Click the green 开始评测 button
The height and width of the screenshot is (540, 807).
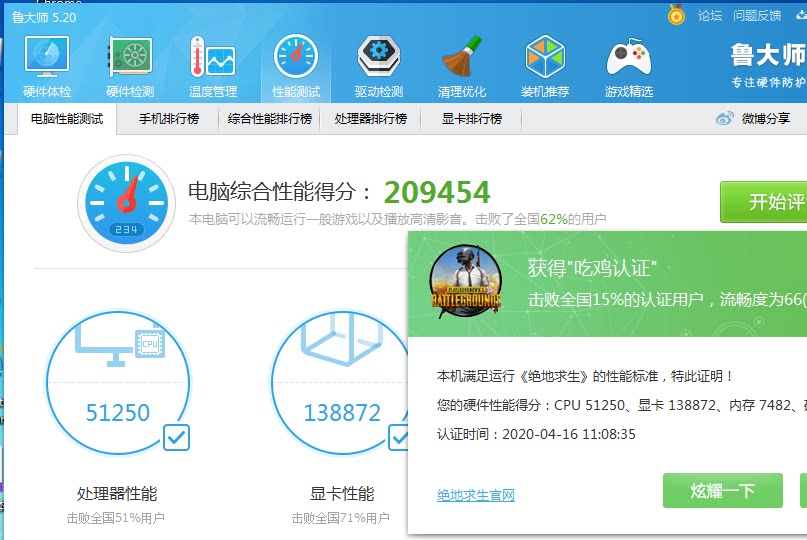coord(764,202)
